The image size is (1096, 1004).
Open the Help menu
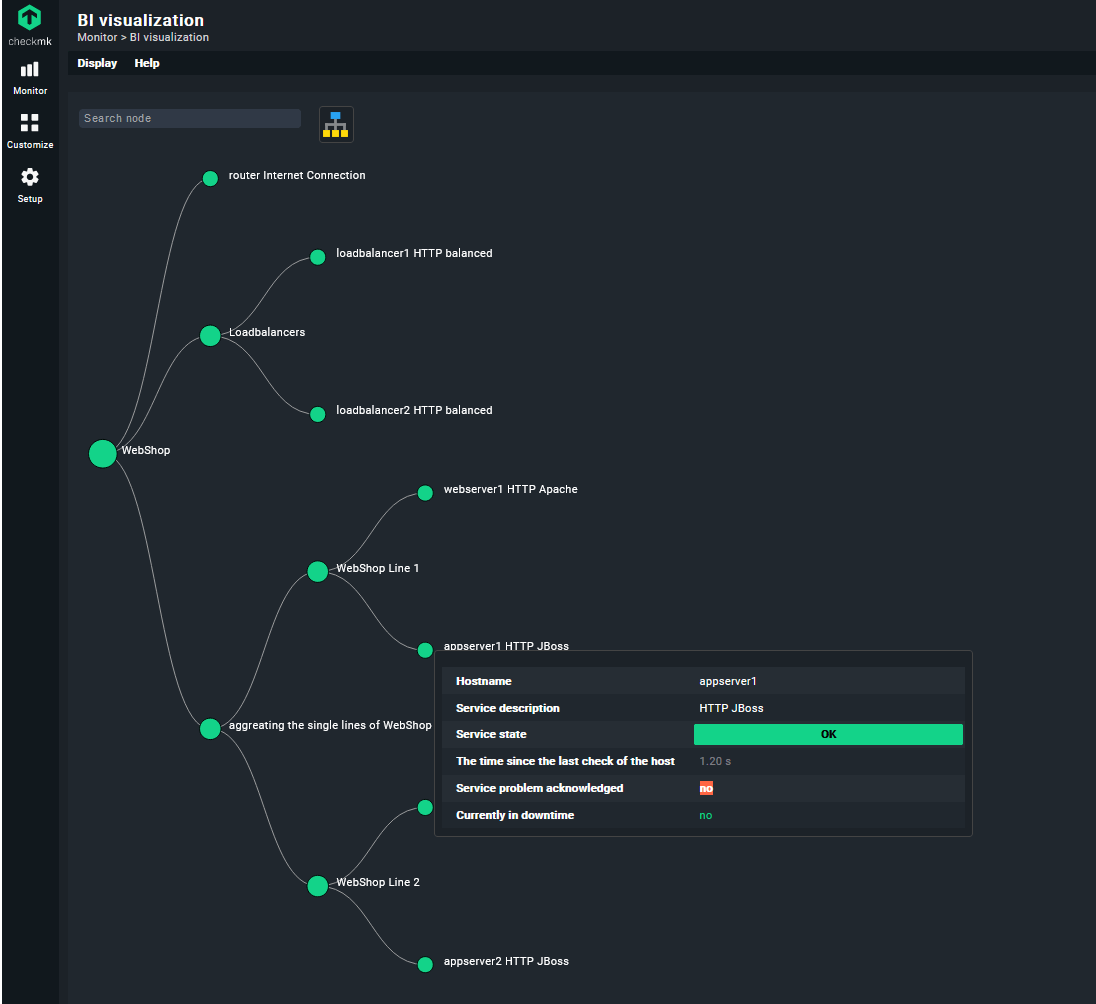coord(147,63)
